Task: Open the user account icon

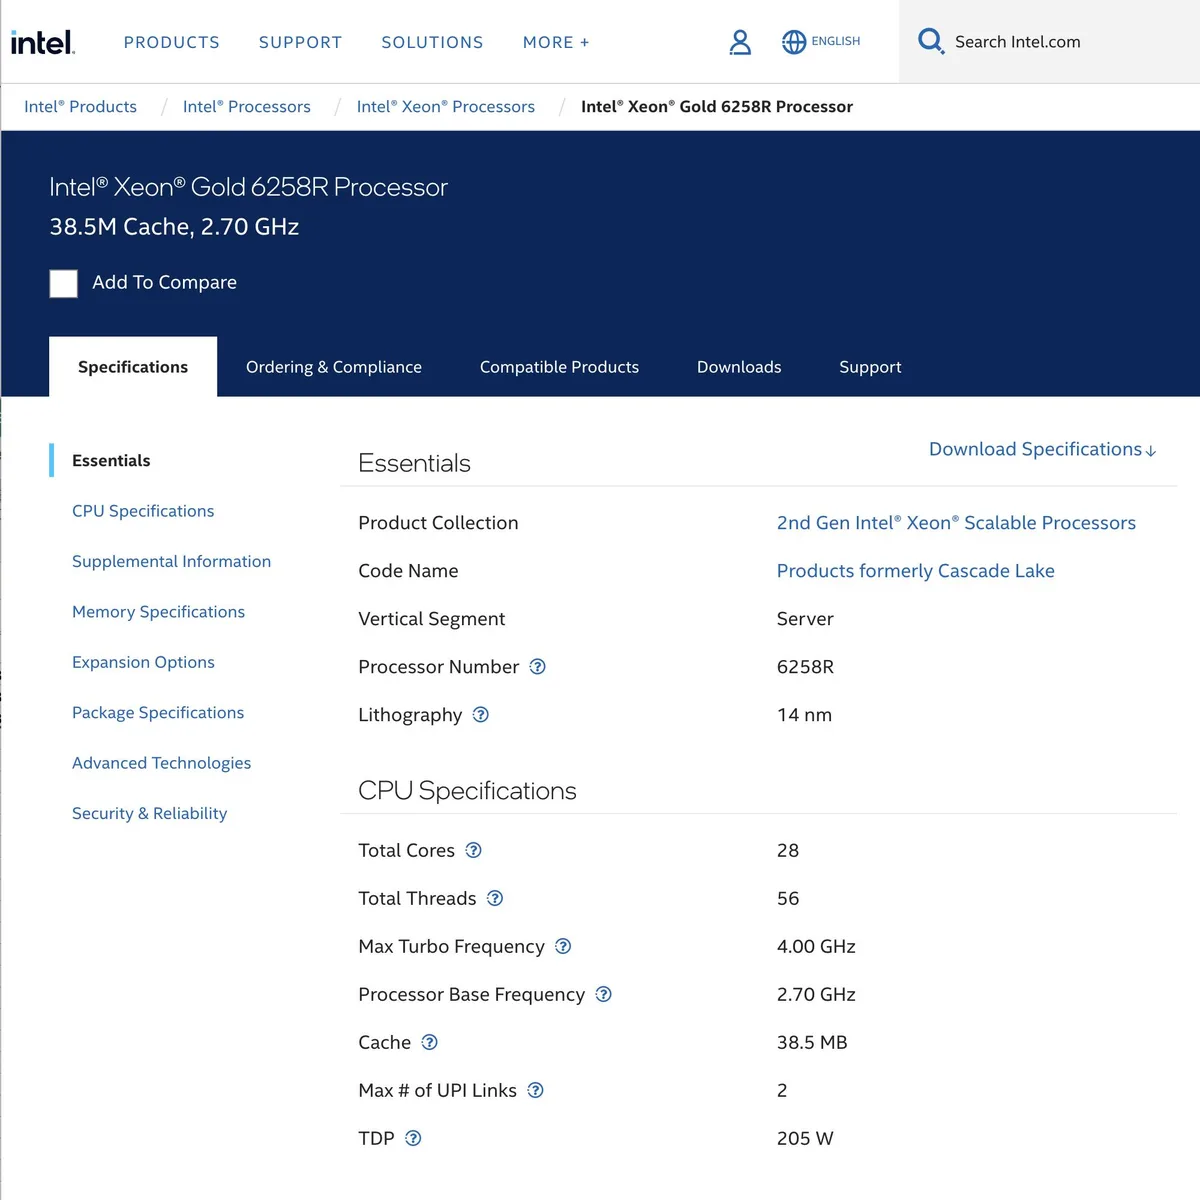Action: [x=740, y=42]
